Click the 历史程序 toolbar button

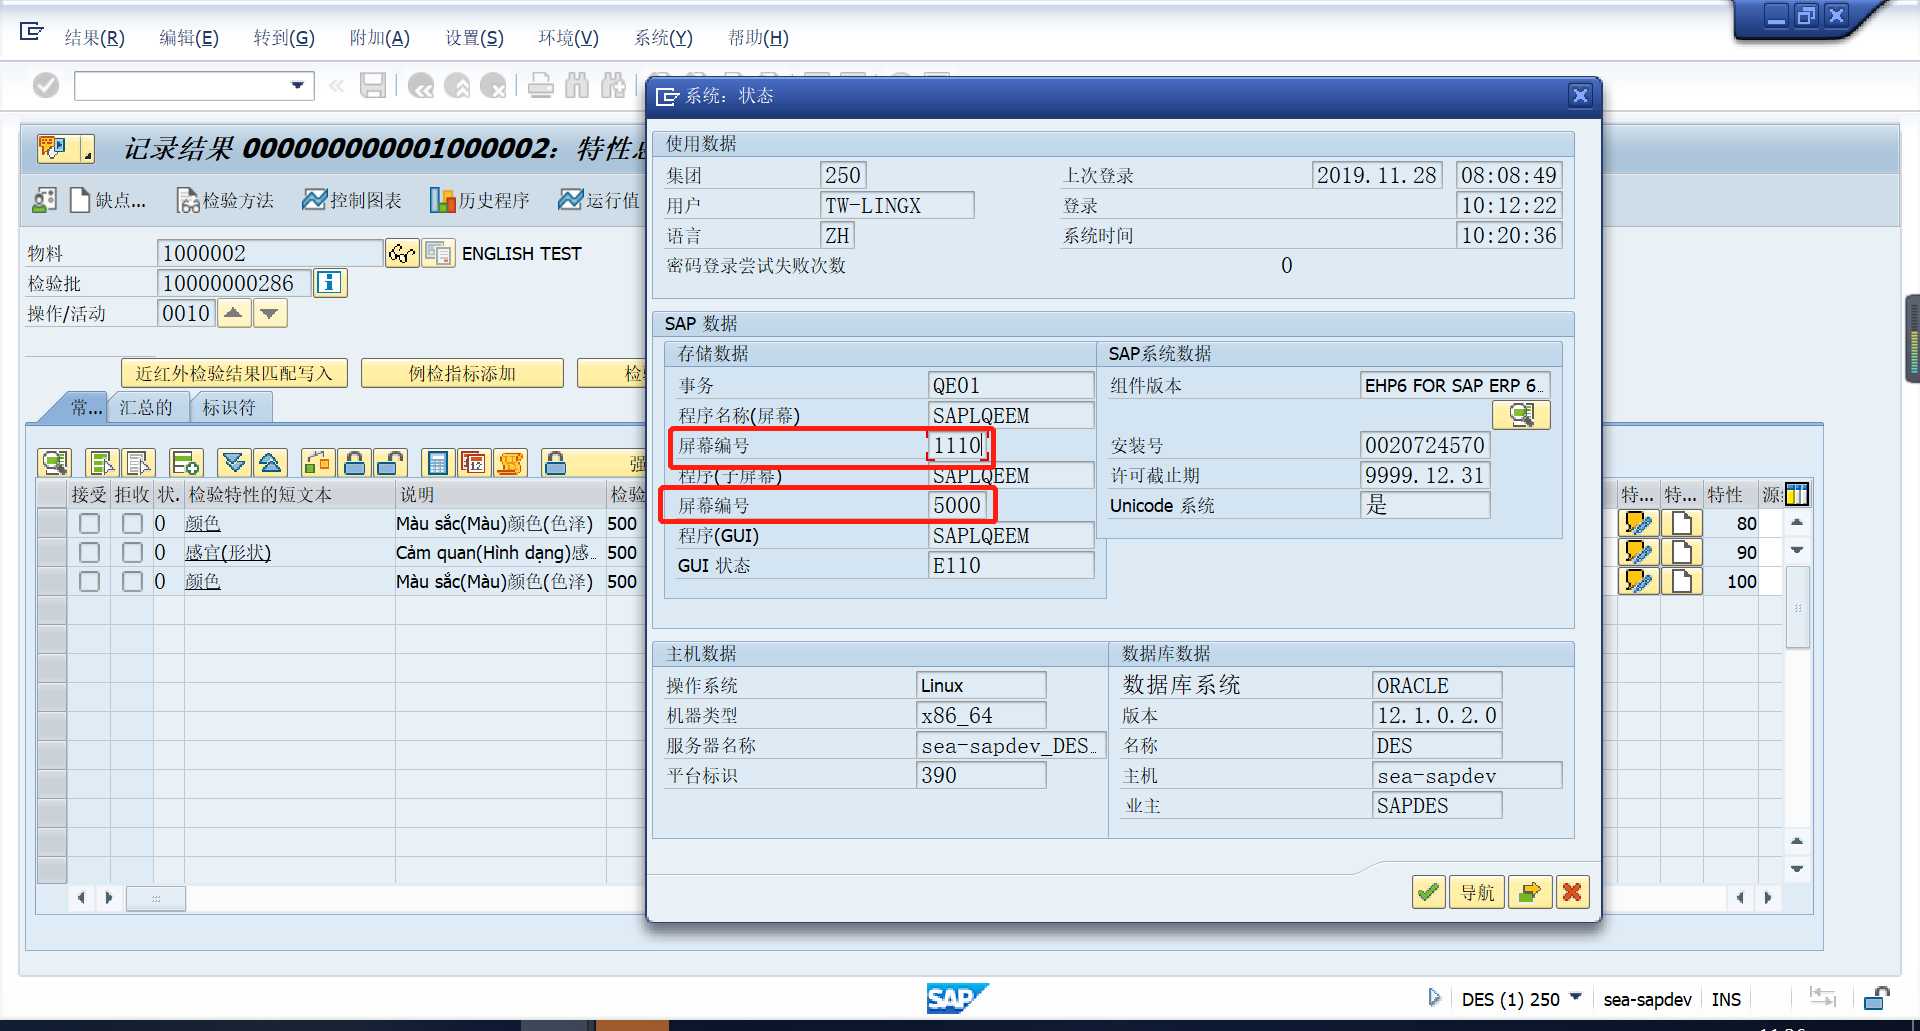click(481, 201)
